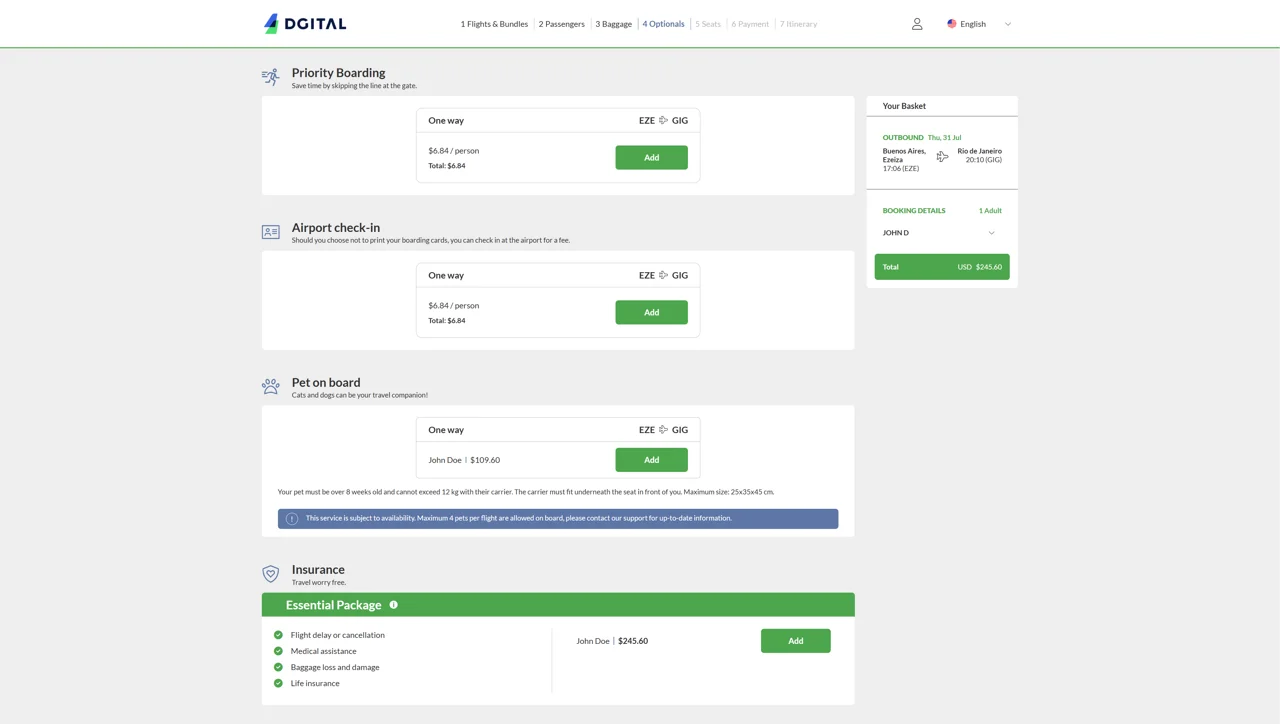Screen dimensions: 1280x724
Task: Add Pet on board for John Doe
Action: click(x=651, y=460)
